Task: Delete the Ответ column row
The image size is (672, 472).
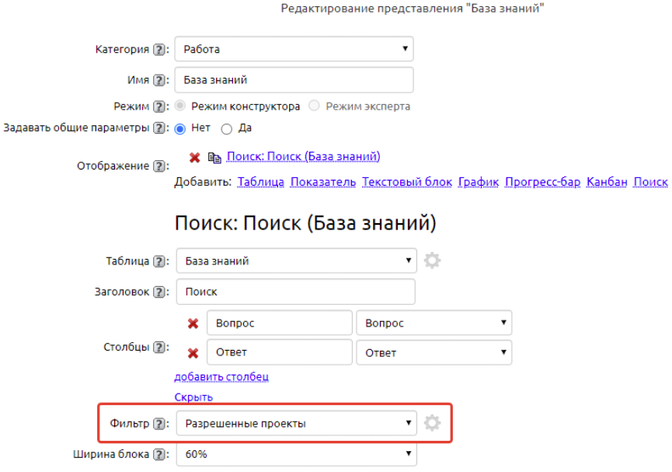Action: tap(193, 353)
